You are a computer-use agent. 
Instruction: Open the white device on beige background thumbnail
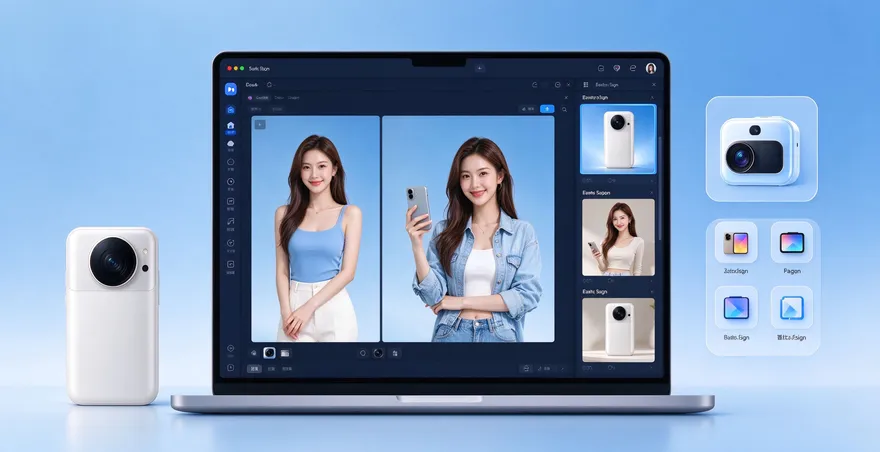(618, 330)
